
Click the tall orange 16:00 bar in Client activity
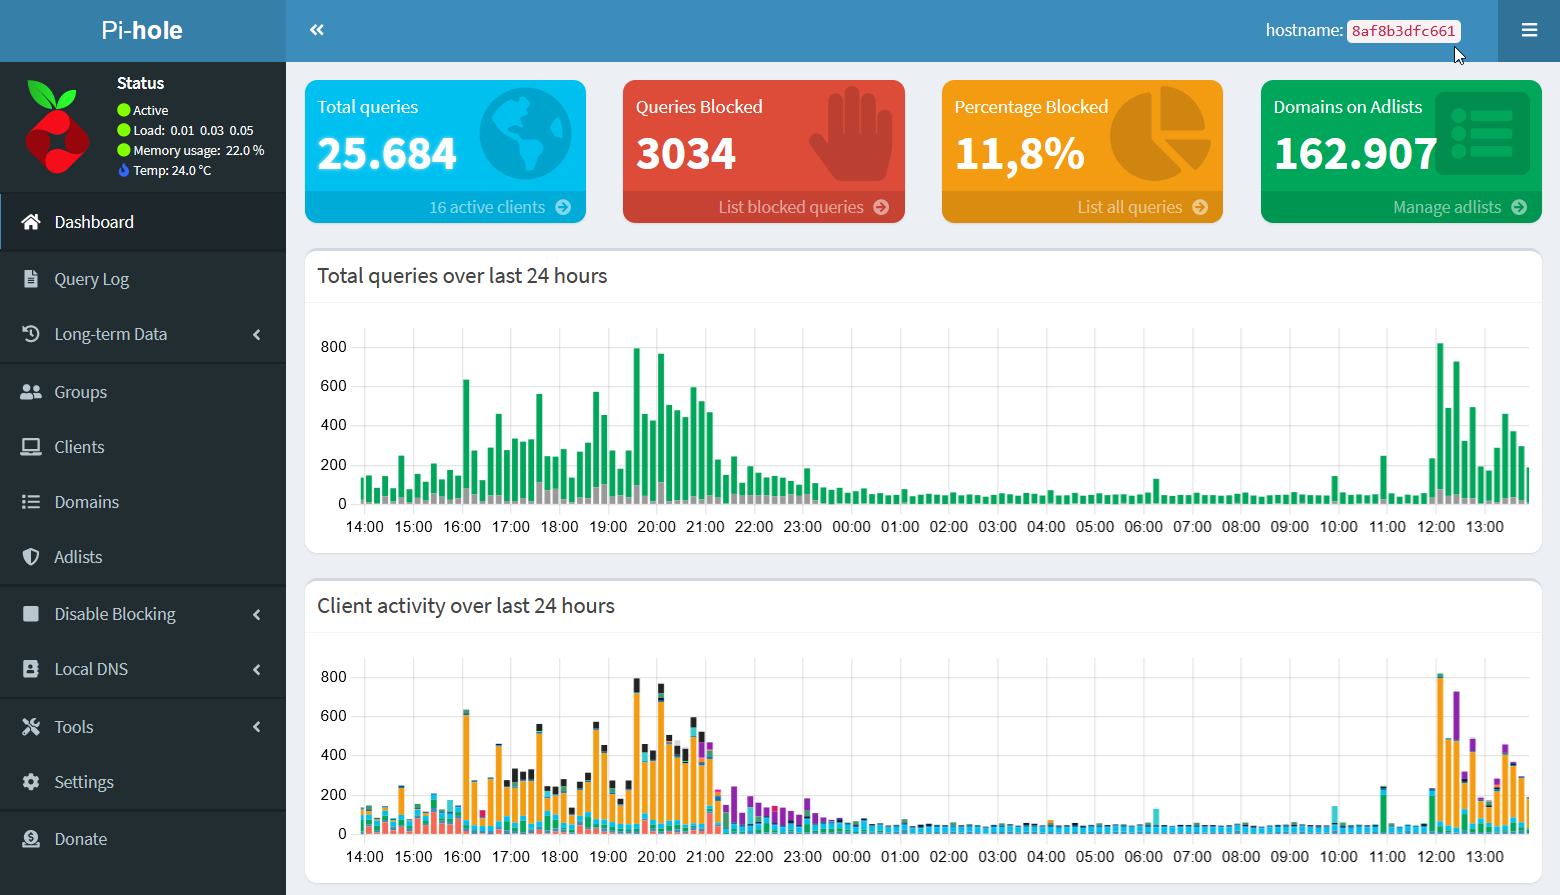[466, 767]
